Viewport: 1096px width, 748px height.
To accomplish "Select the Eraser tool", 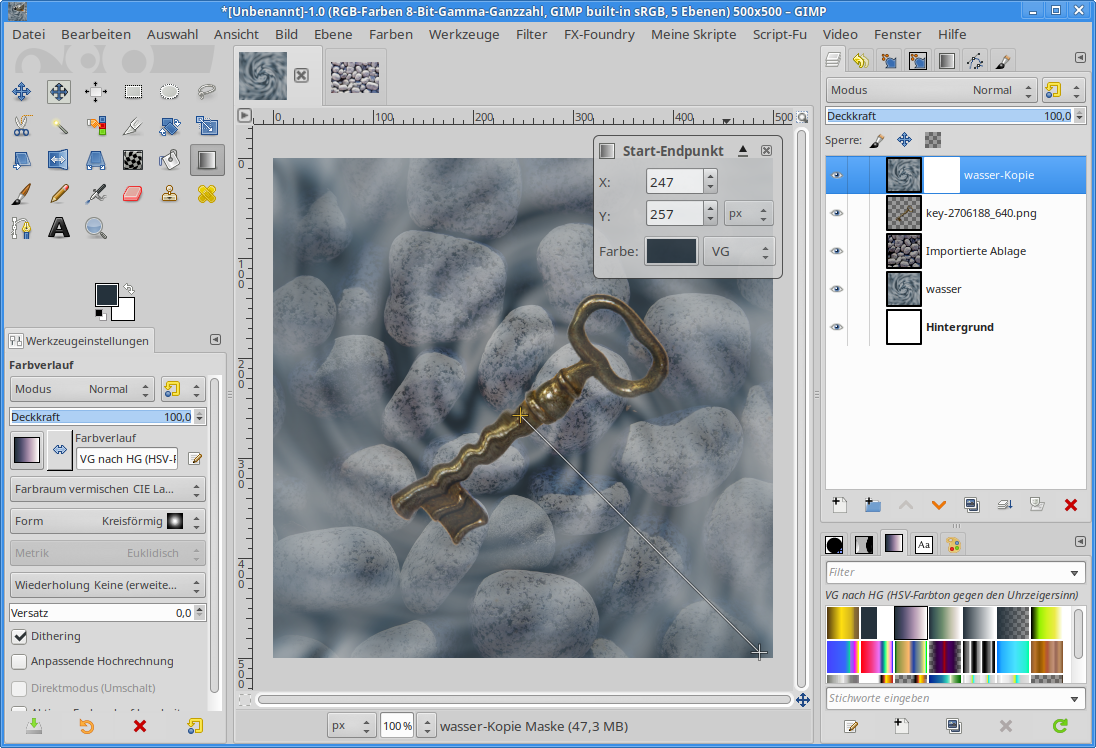I will point(133,194).
